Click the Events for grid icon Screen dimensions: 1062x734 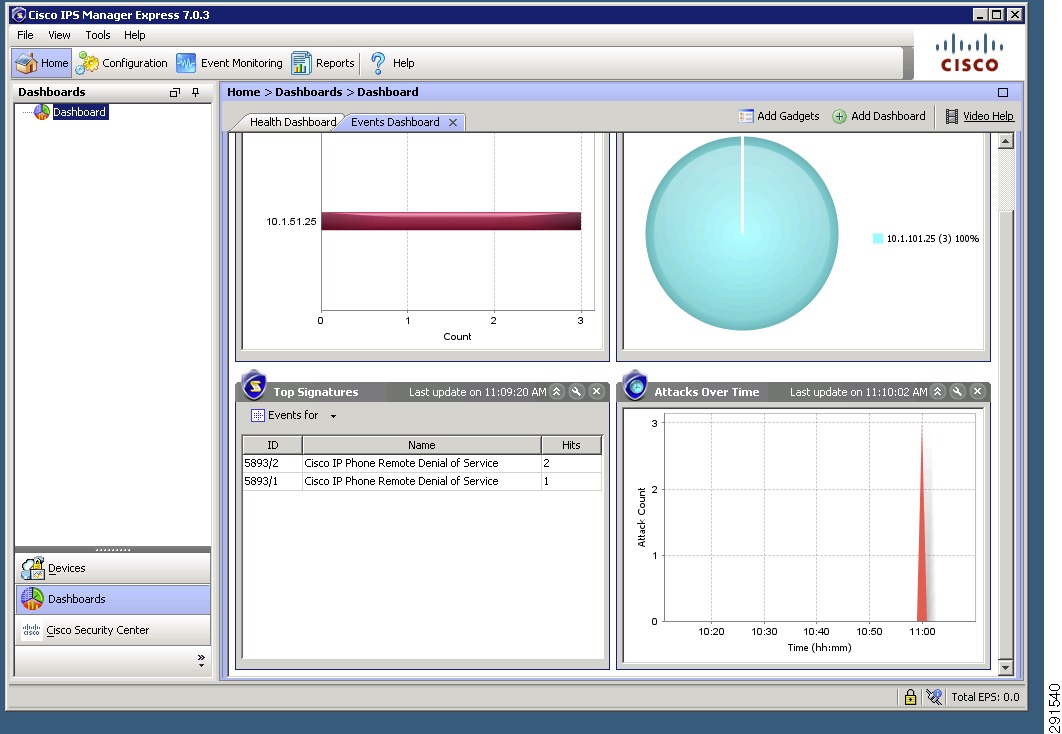(257, 416)
